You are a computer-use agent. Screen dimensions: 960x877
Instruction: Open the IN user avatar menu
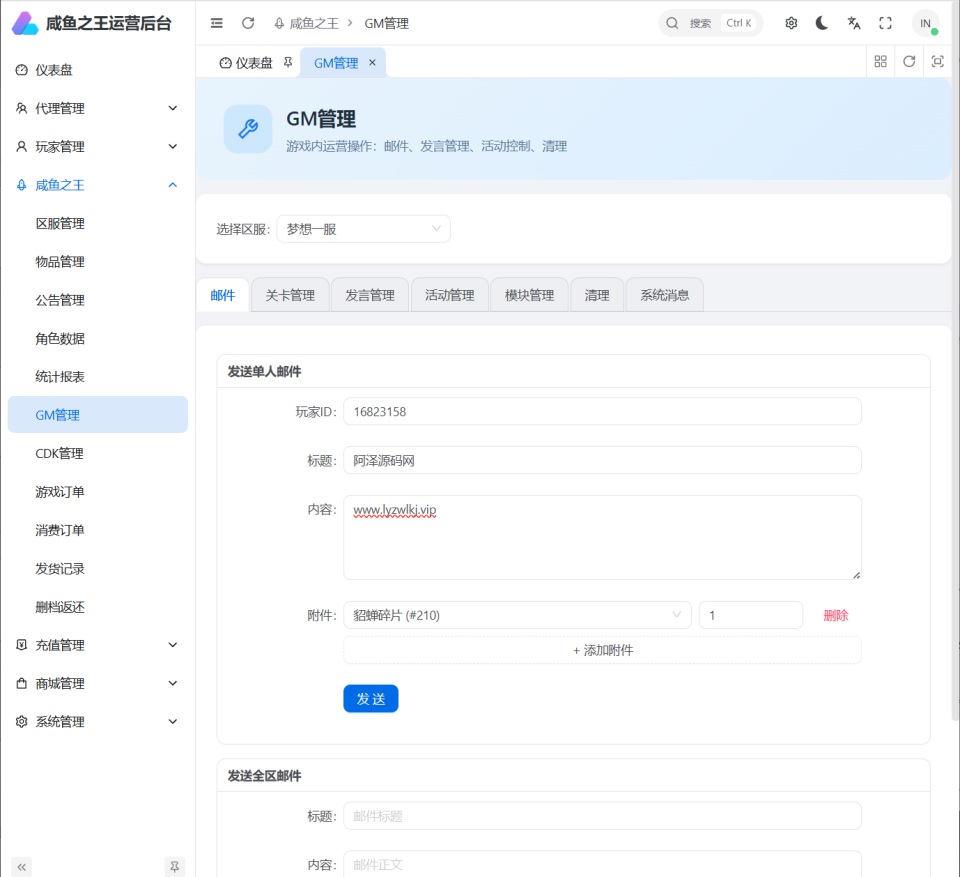[925, 23]
